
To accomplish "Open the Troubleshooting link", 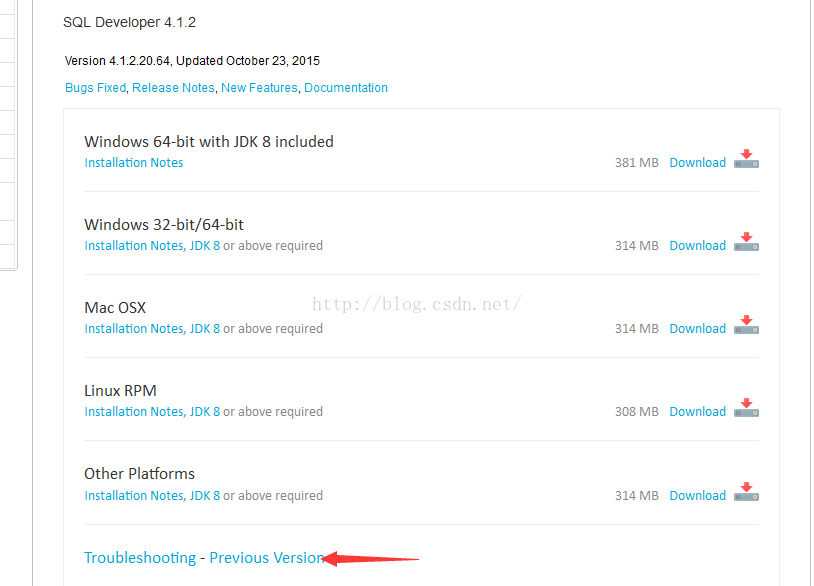I will 140,558.
